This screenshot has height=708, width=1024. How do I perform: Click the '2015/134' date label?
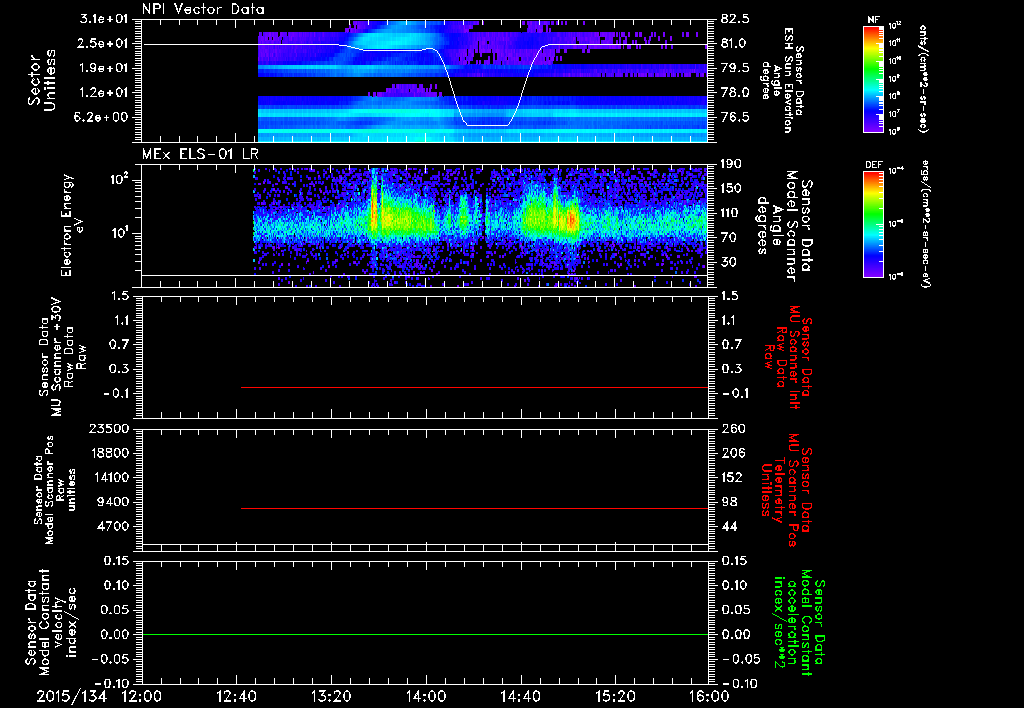(x=71, y=696)
